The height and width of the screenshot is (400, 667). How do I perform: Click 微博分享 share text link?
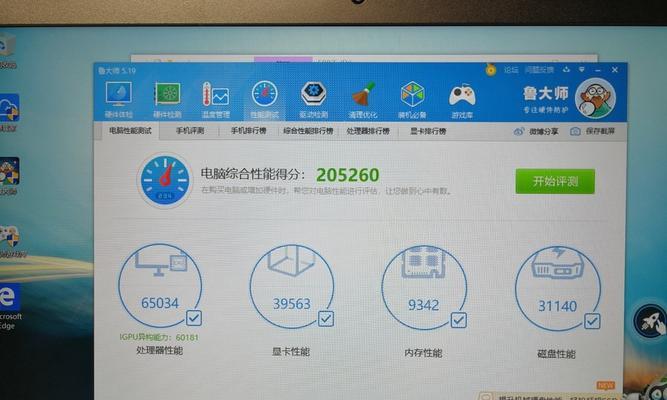(543, 131)
